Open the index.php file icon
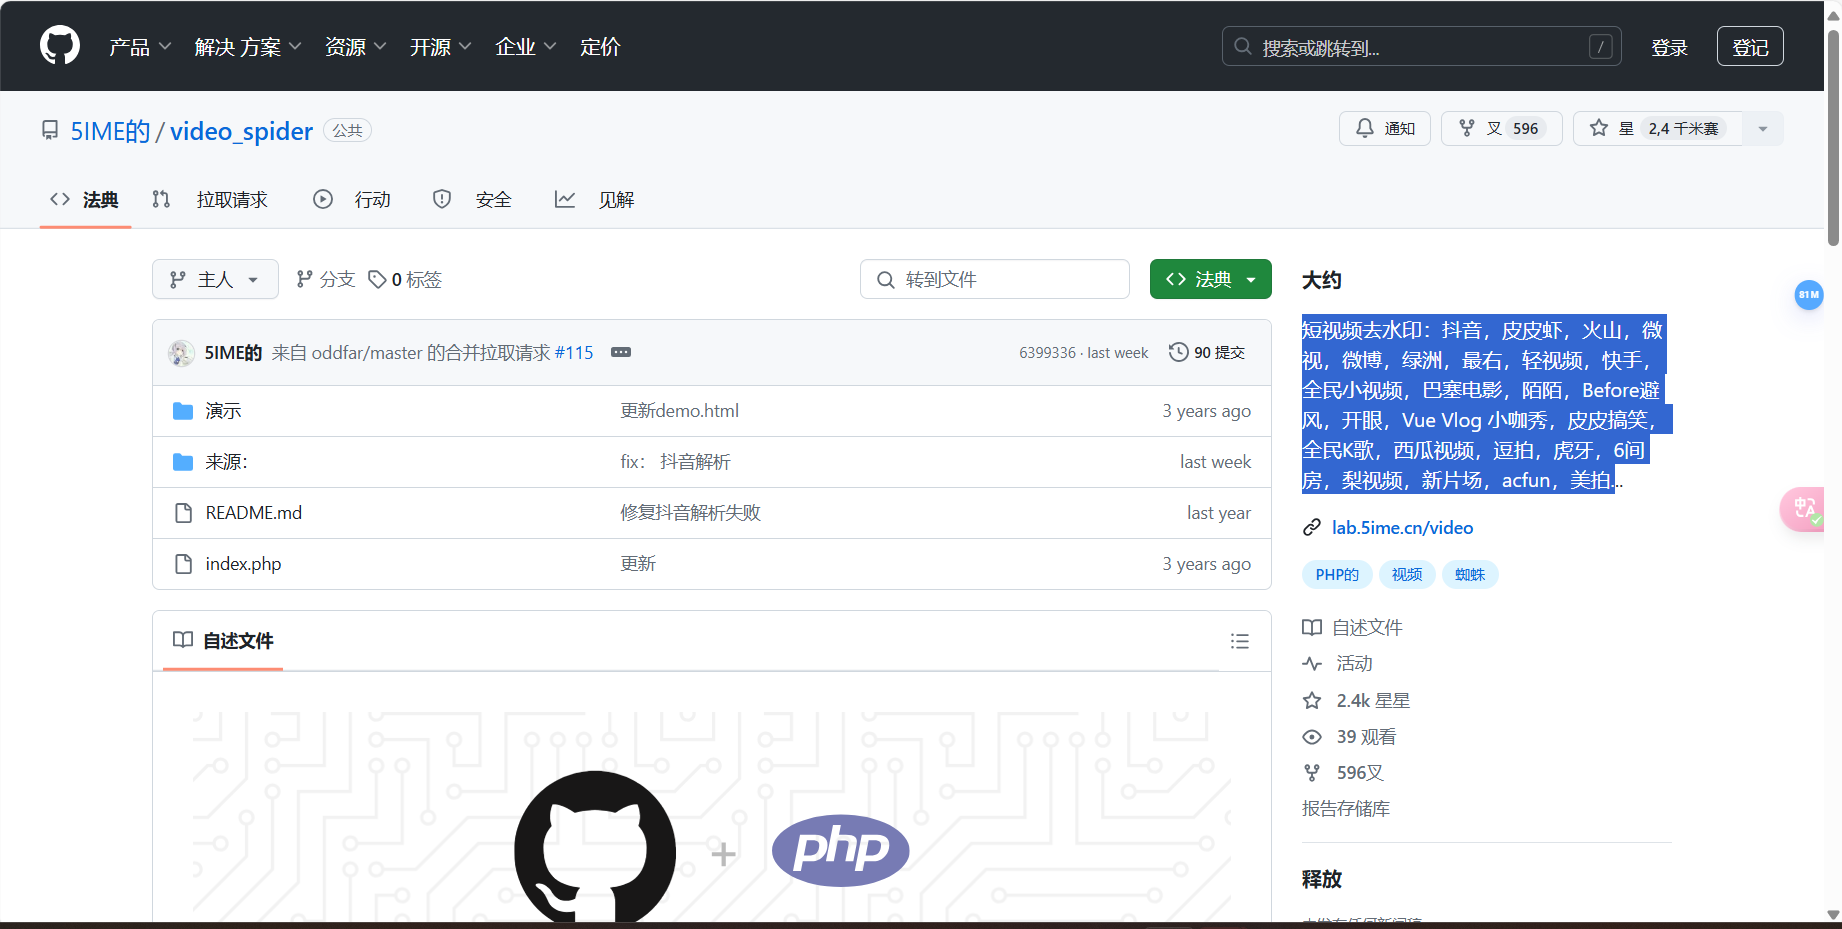Image resolution: width=1842 pixels, height=929 pixels. [x=183, y=563]
